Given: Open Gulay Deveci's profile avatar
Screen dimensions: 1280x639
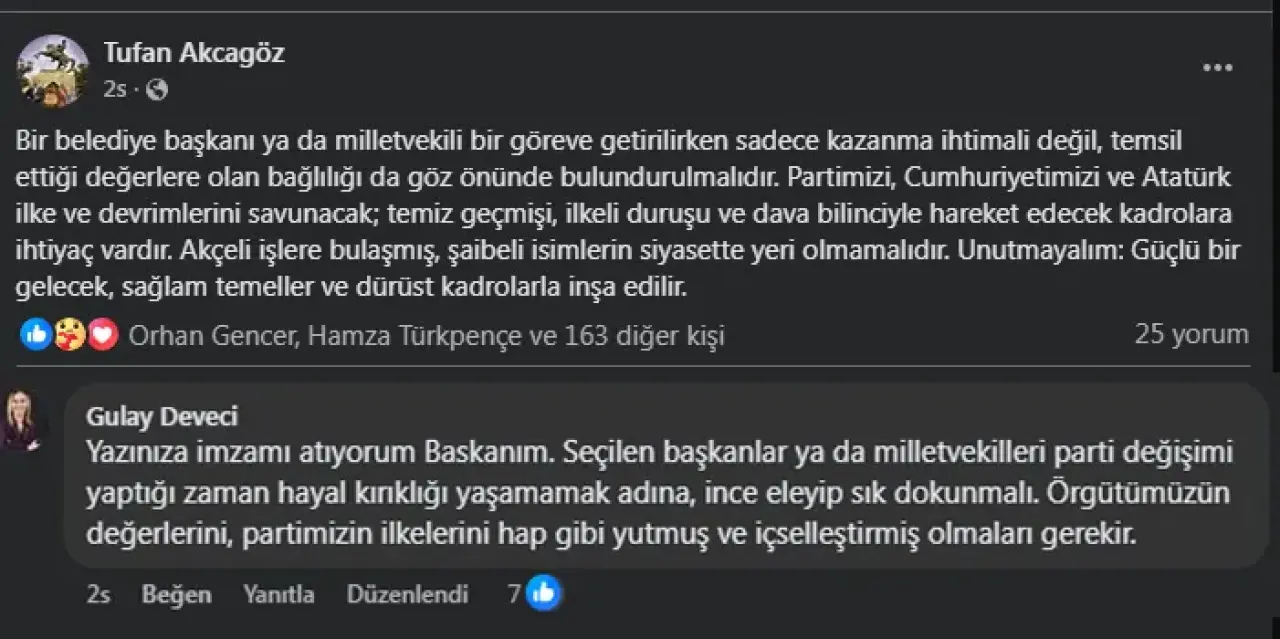Looking at the screenshot, I should (x=22, y=421).
